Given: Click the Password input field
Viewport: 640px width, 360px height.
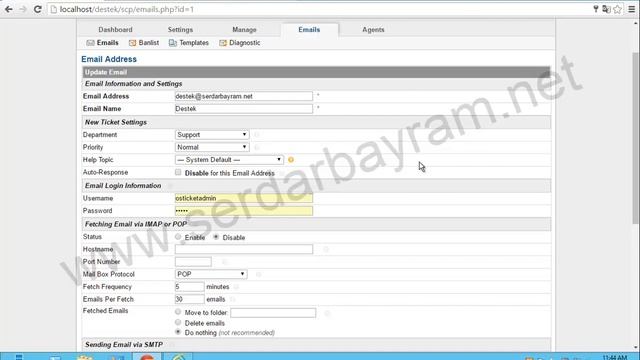Looking at the screenshot, I should tap(244, 211).
